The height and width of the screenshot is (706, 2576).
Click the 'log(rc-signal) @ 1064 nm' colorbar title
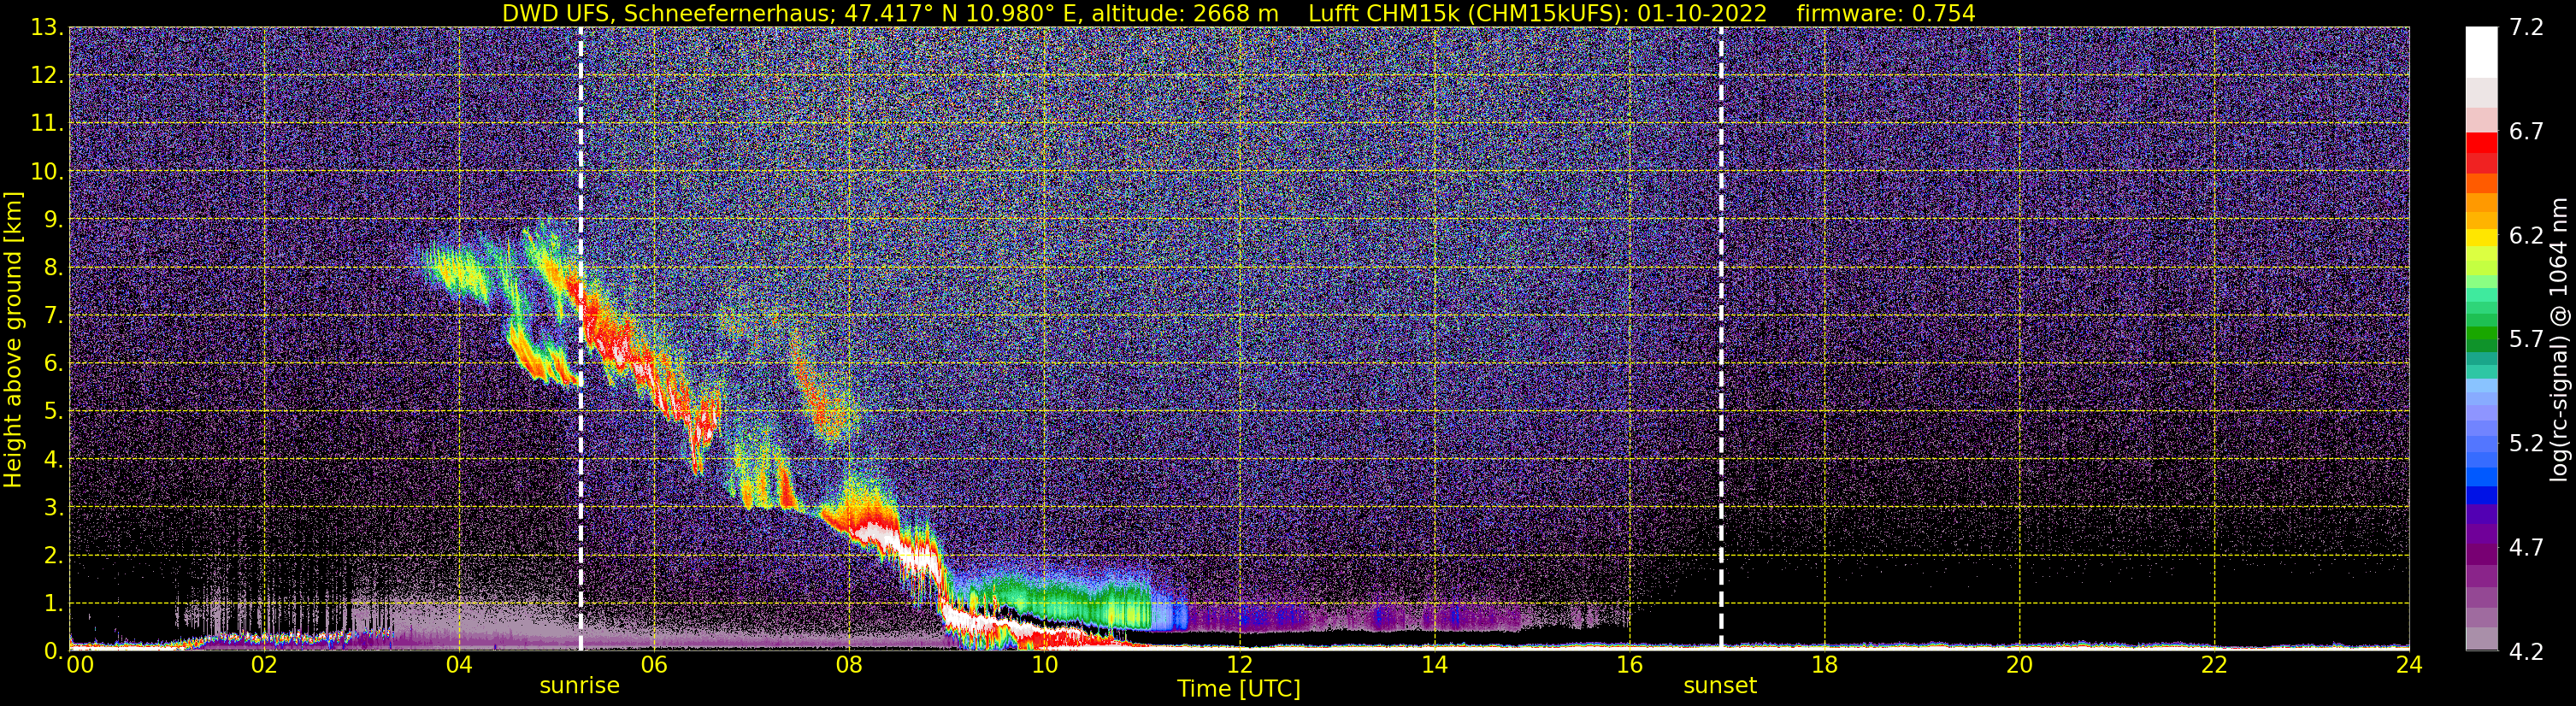click(x=2558, y=339)
